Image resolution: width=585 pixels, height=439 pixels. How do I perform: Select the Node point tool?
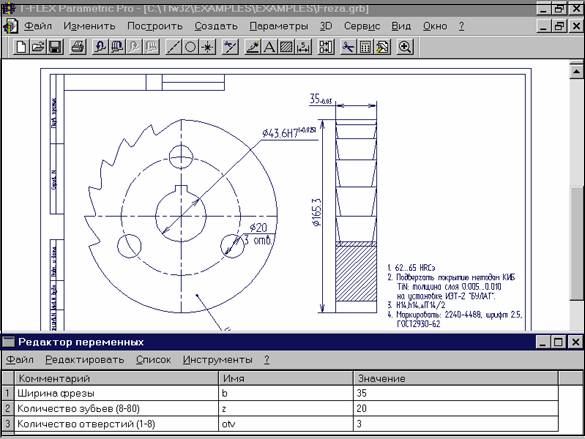point(207,47)
